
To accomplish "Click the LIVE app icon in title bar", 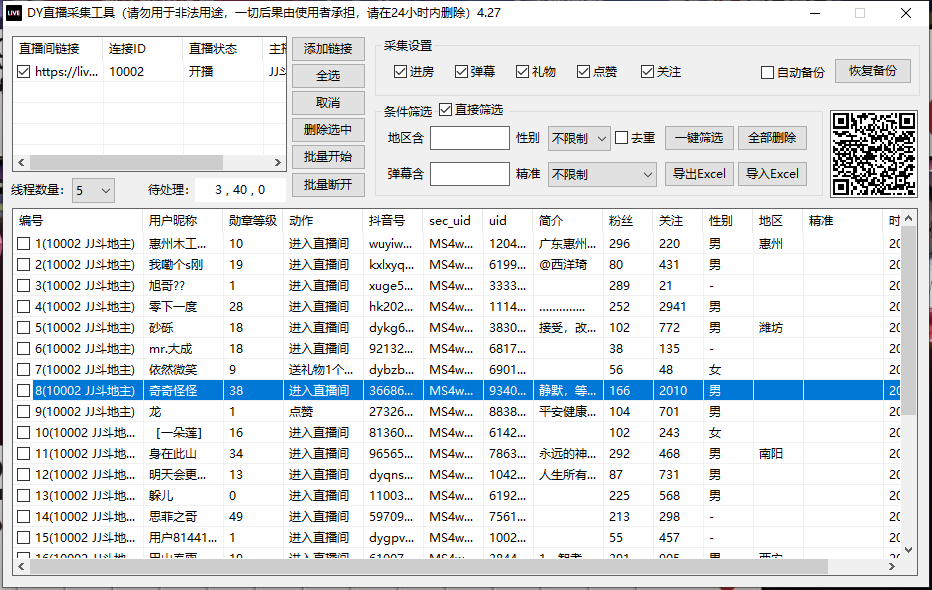I will 14,14.
